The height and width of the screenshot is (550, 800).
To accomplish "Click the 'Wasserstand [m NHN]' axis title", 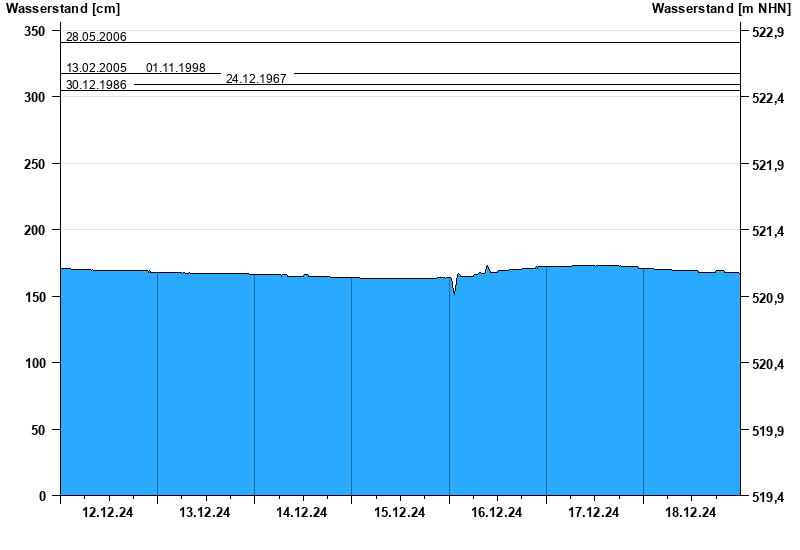I will (x=720, y=8).
